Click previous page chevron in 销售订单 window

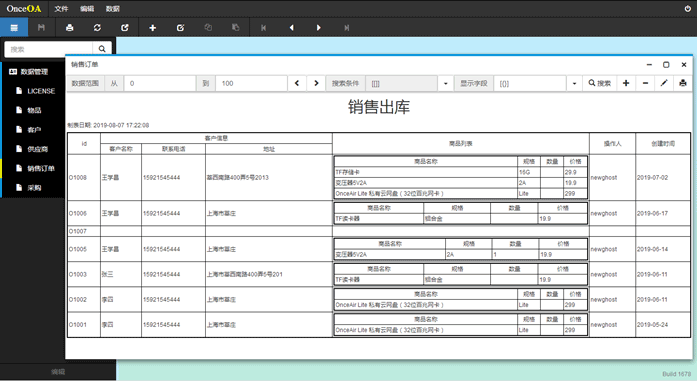297,83
